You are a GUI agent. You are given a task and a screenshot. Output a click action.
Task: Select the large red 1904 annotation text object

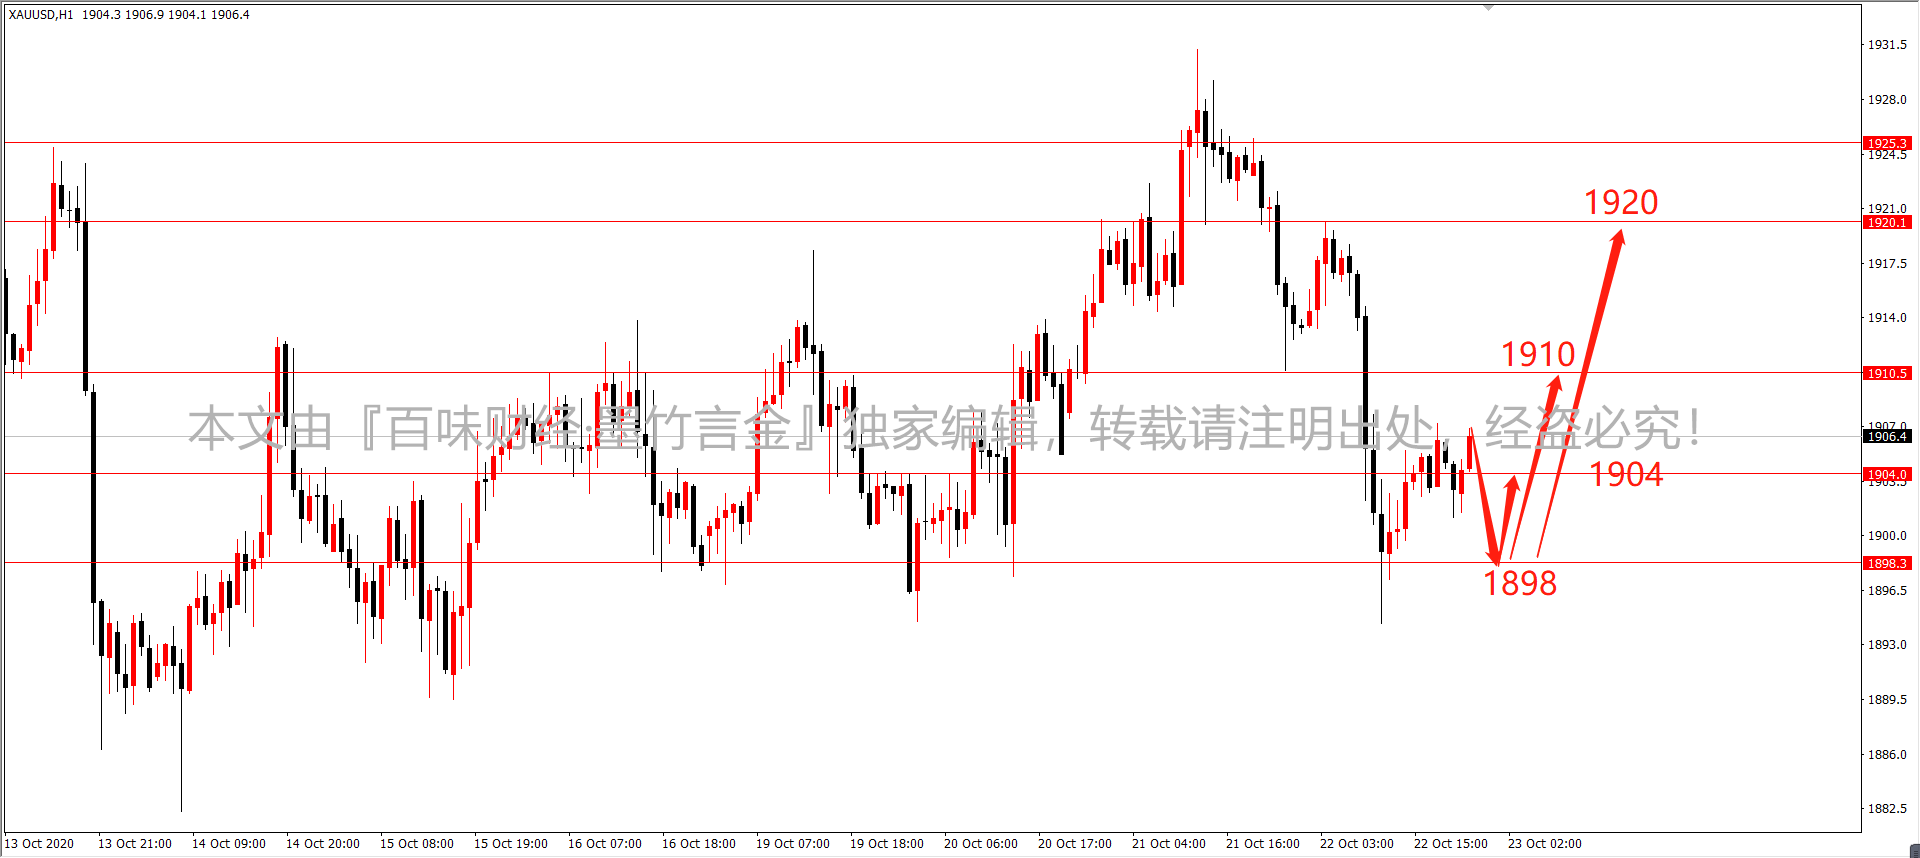point(1627,474)
